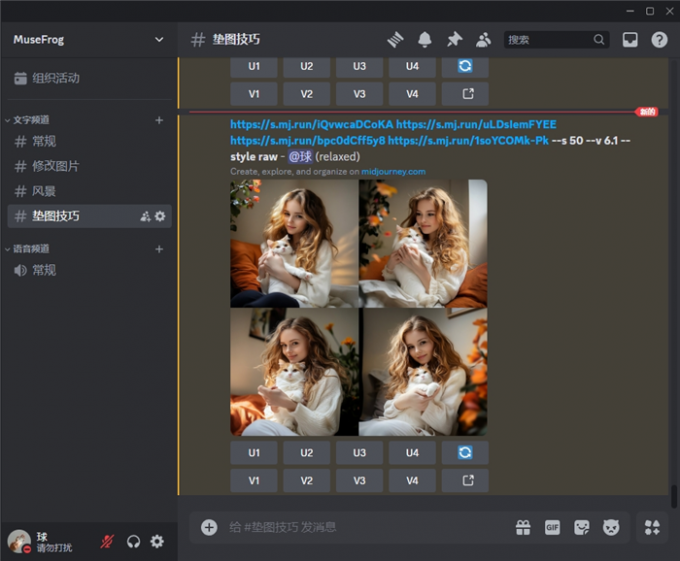Click the red 新的 new-messages badge
Screen dimensions: 680x561
[x=647, y=112]
